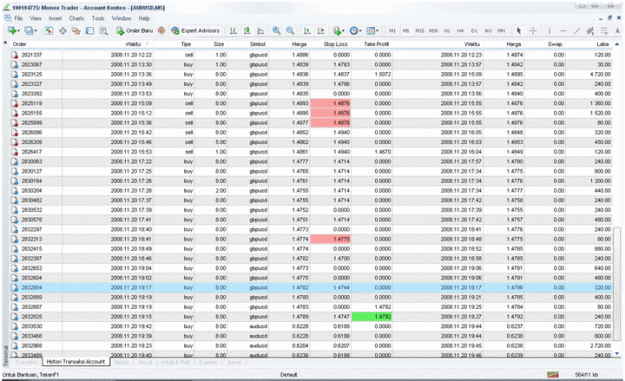Toggle the MN timeframe
The image size is (625, 381).
coord(501,31)
